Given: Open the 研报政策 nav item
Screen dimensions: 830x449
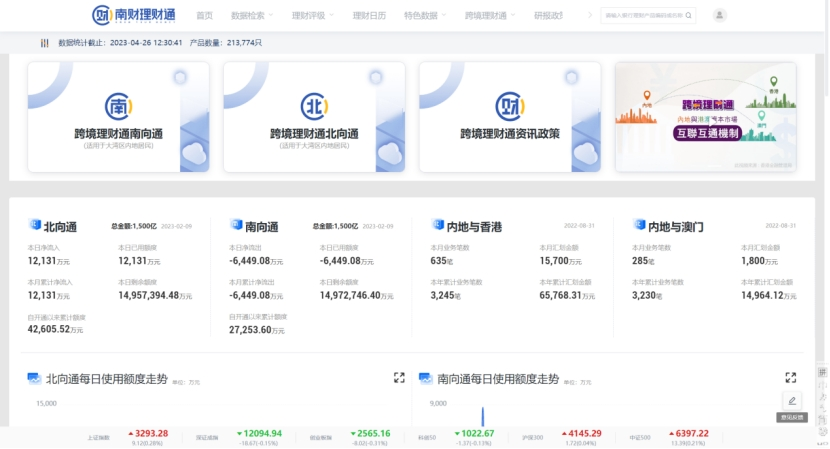Looking at the screenshot, I should (548, 15).
